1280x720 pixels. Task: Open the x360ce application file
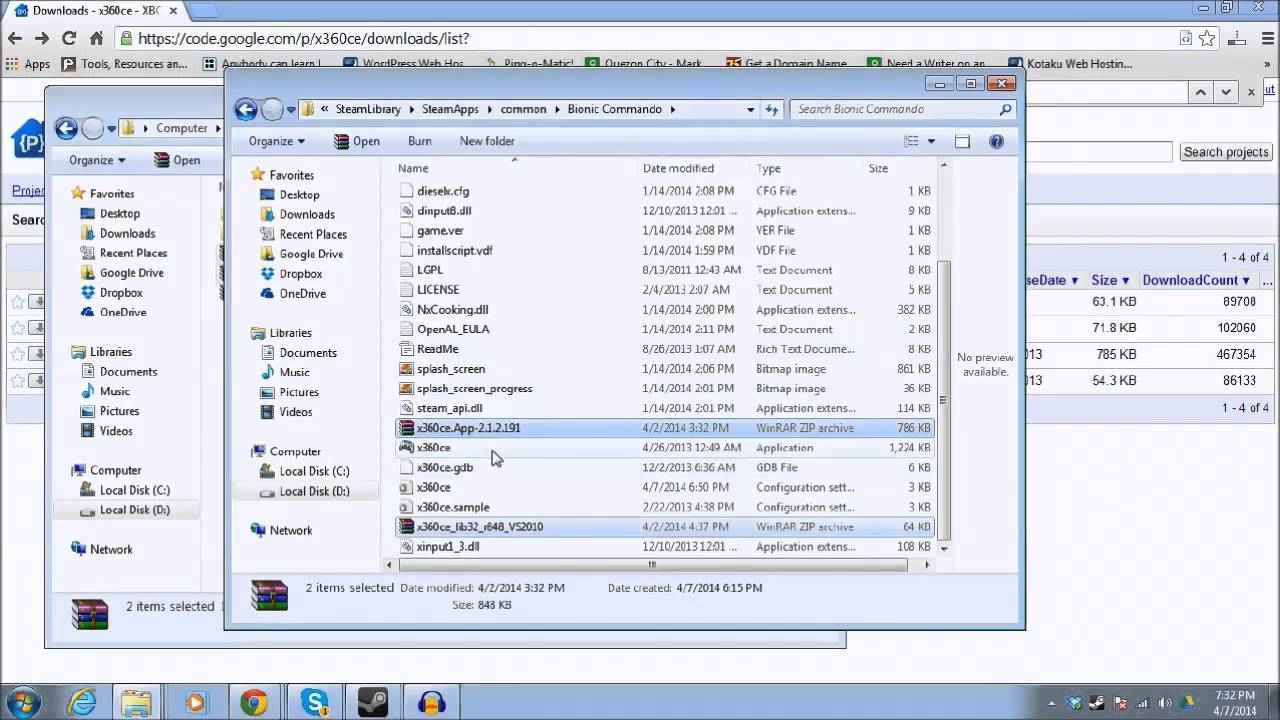(434, 447)
